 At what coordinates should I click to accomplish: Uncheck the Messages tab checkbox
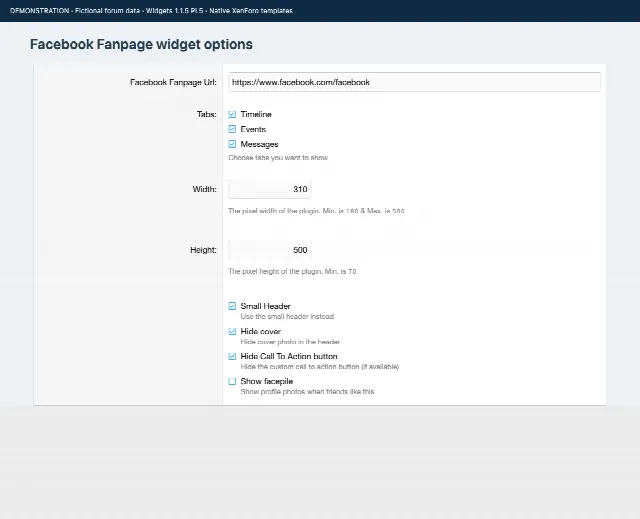tap(232, 144)
